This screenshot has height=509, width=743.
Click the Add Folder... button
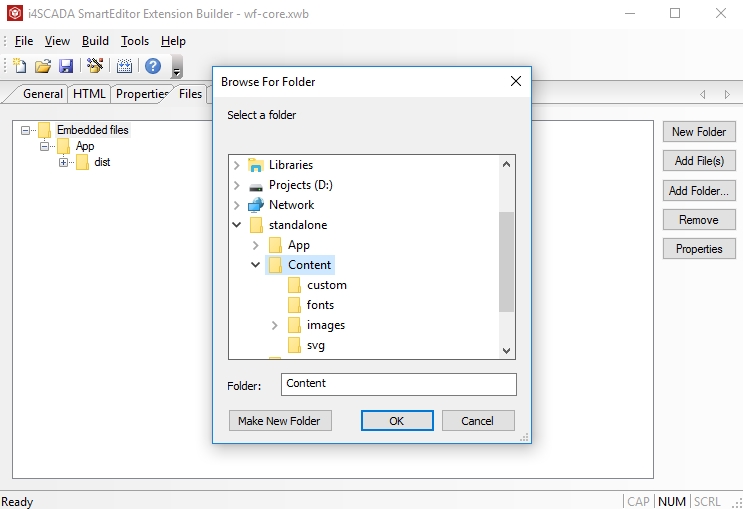tap(699, 191)
